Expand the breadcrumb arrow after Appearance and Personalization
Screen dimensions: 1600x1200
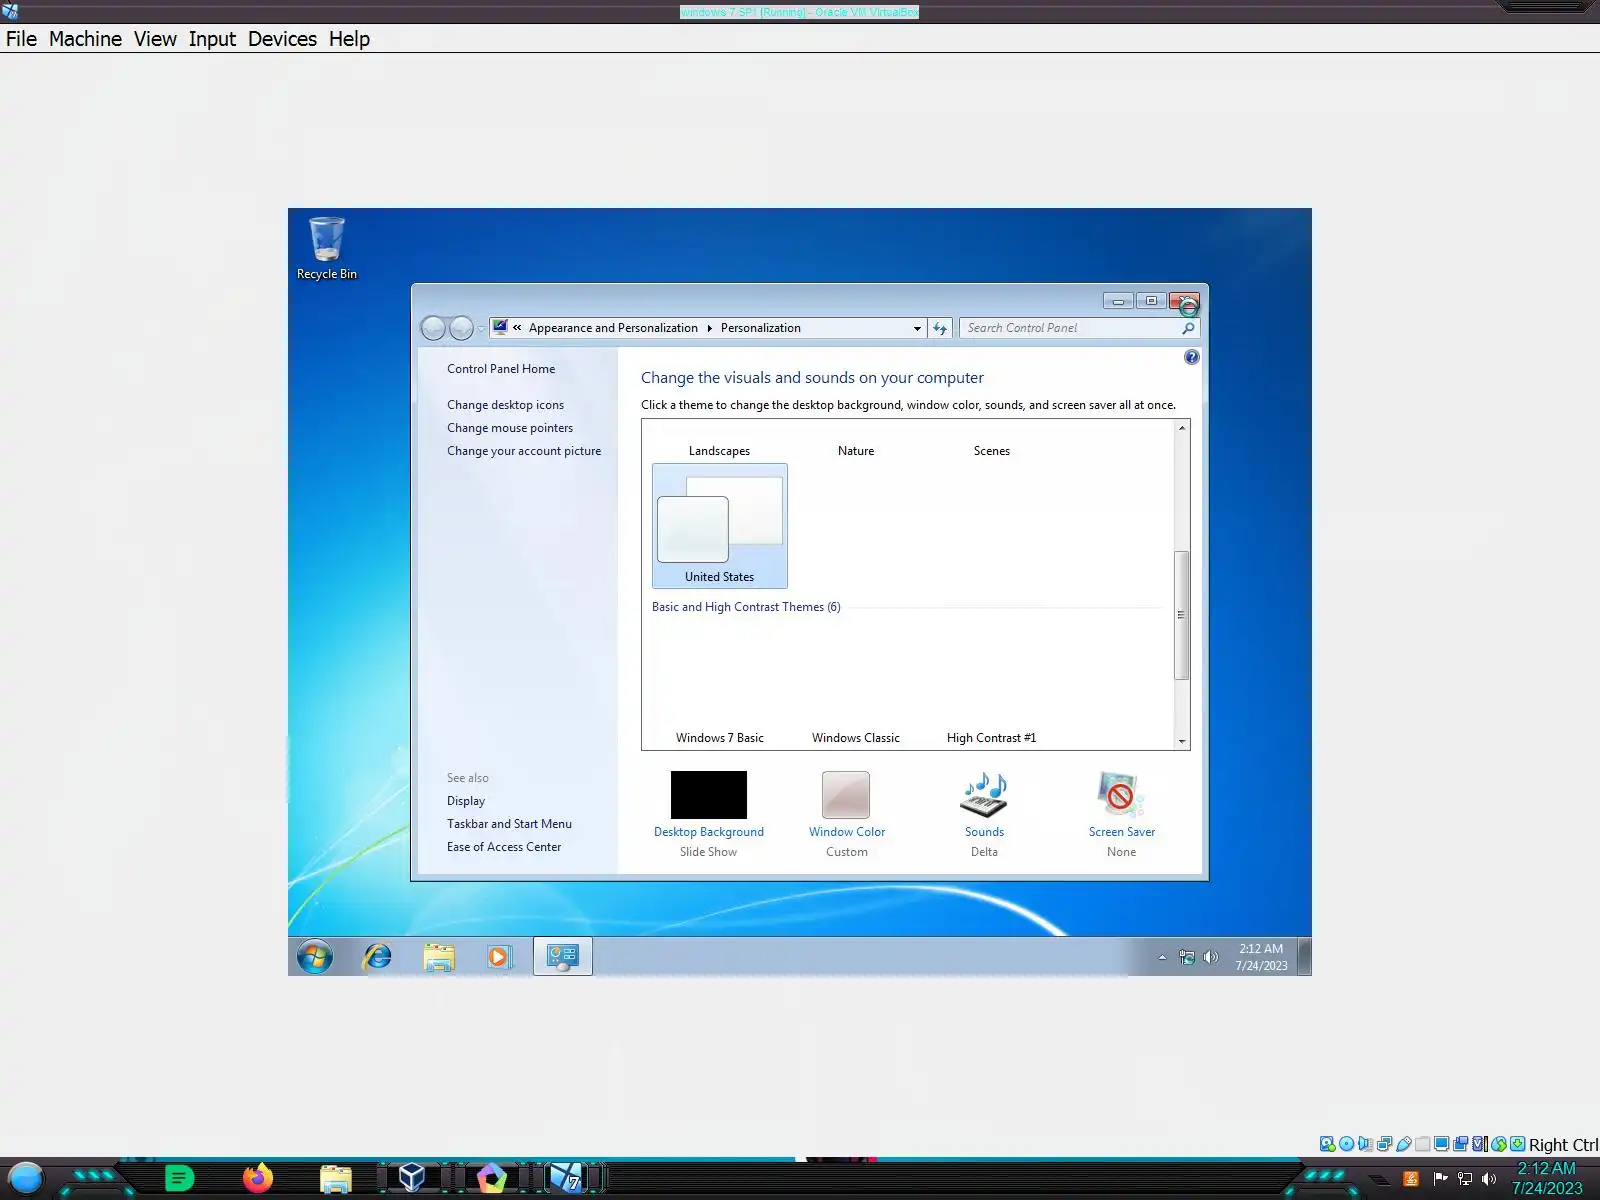click(709, 328)
